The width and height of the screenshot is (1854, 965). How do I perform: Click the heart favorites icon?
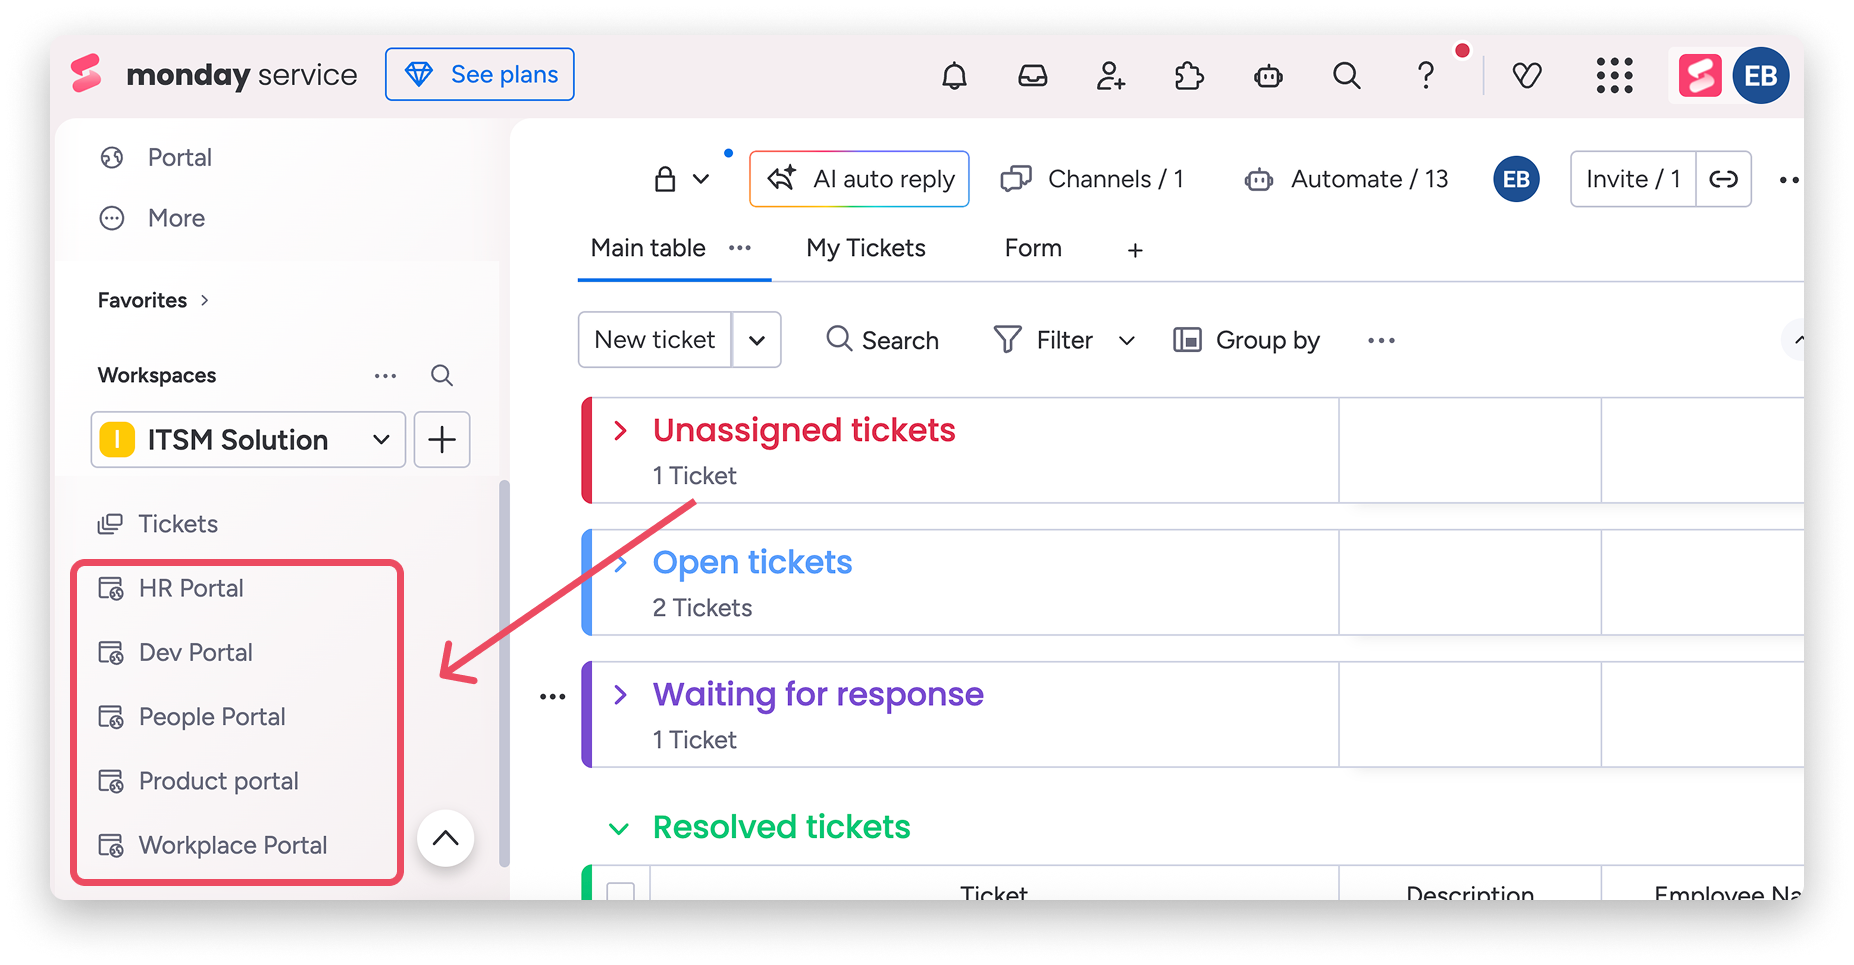click(1527, 75)
